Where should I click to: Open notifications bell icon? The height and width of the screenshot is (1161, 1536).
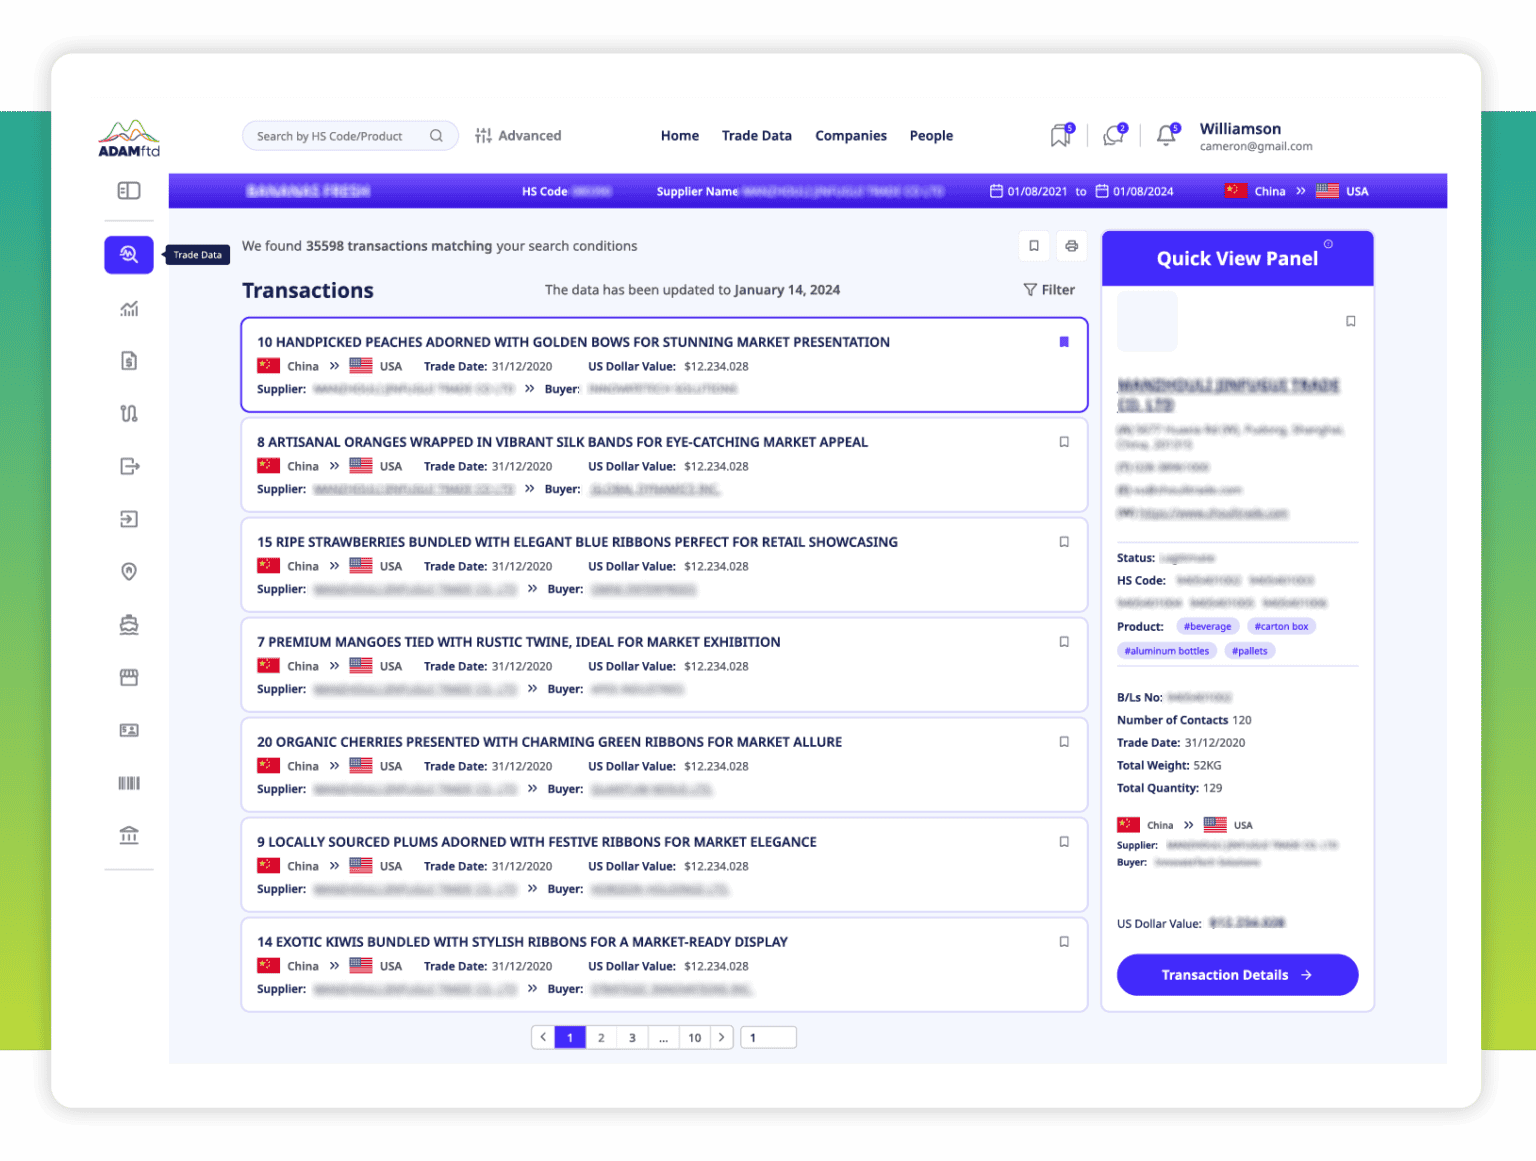[x=1167, y=135]
